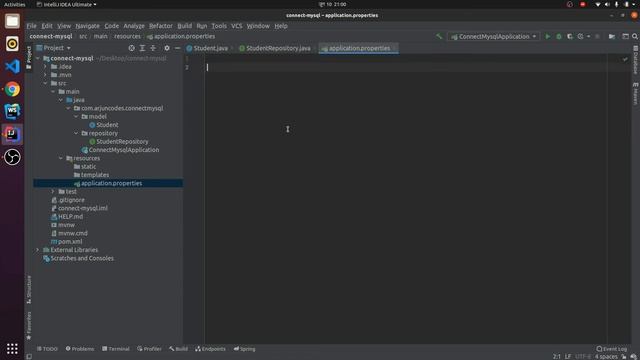Open the VCS menu

pos(236,26)
